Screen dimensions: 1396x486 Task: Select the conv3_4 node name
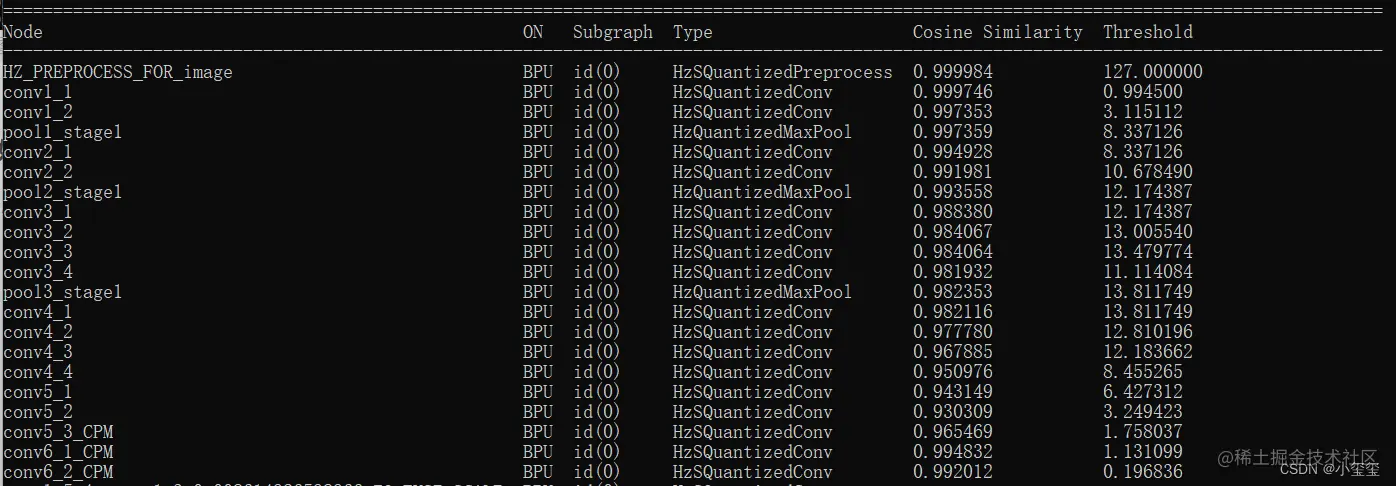point(38,272)
